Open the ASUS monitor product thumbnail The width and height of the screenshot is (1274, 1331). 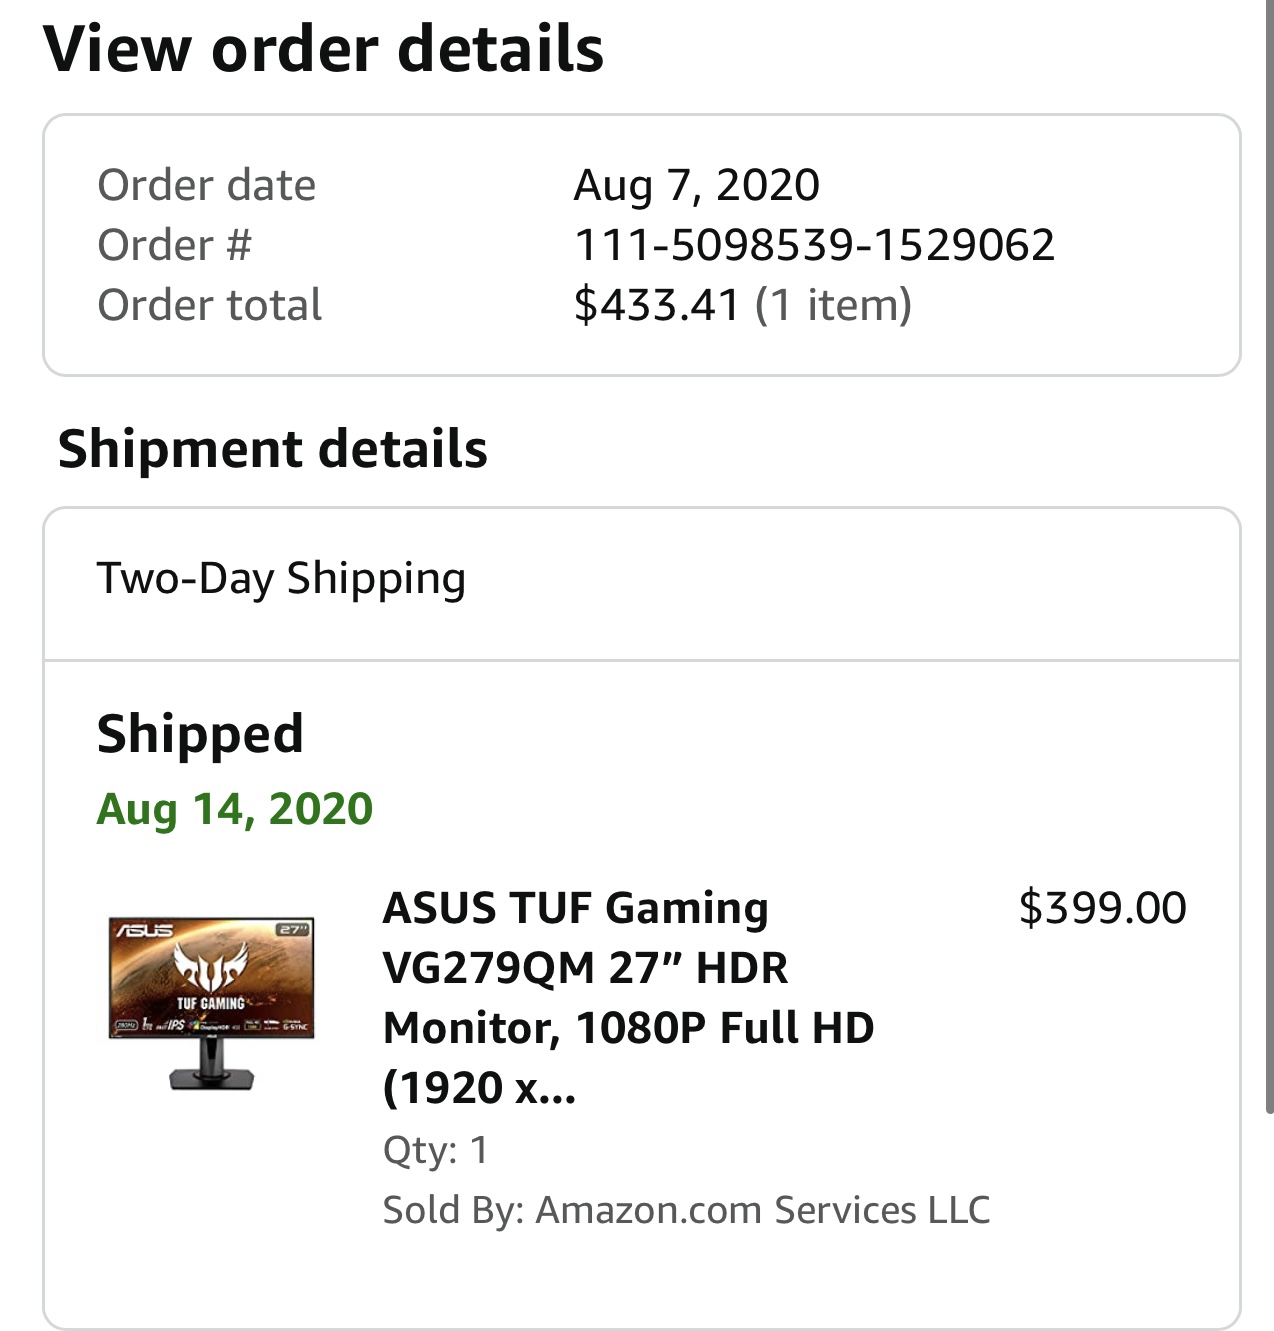[x=211, y=1001]
